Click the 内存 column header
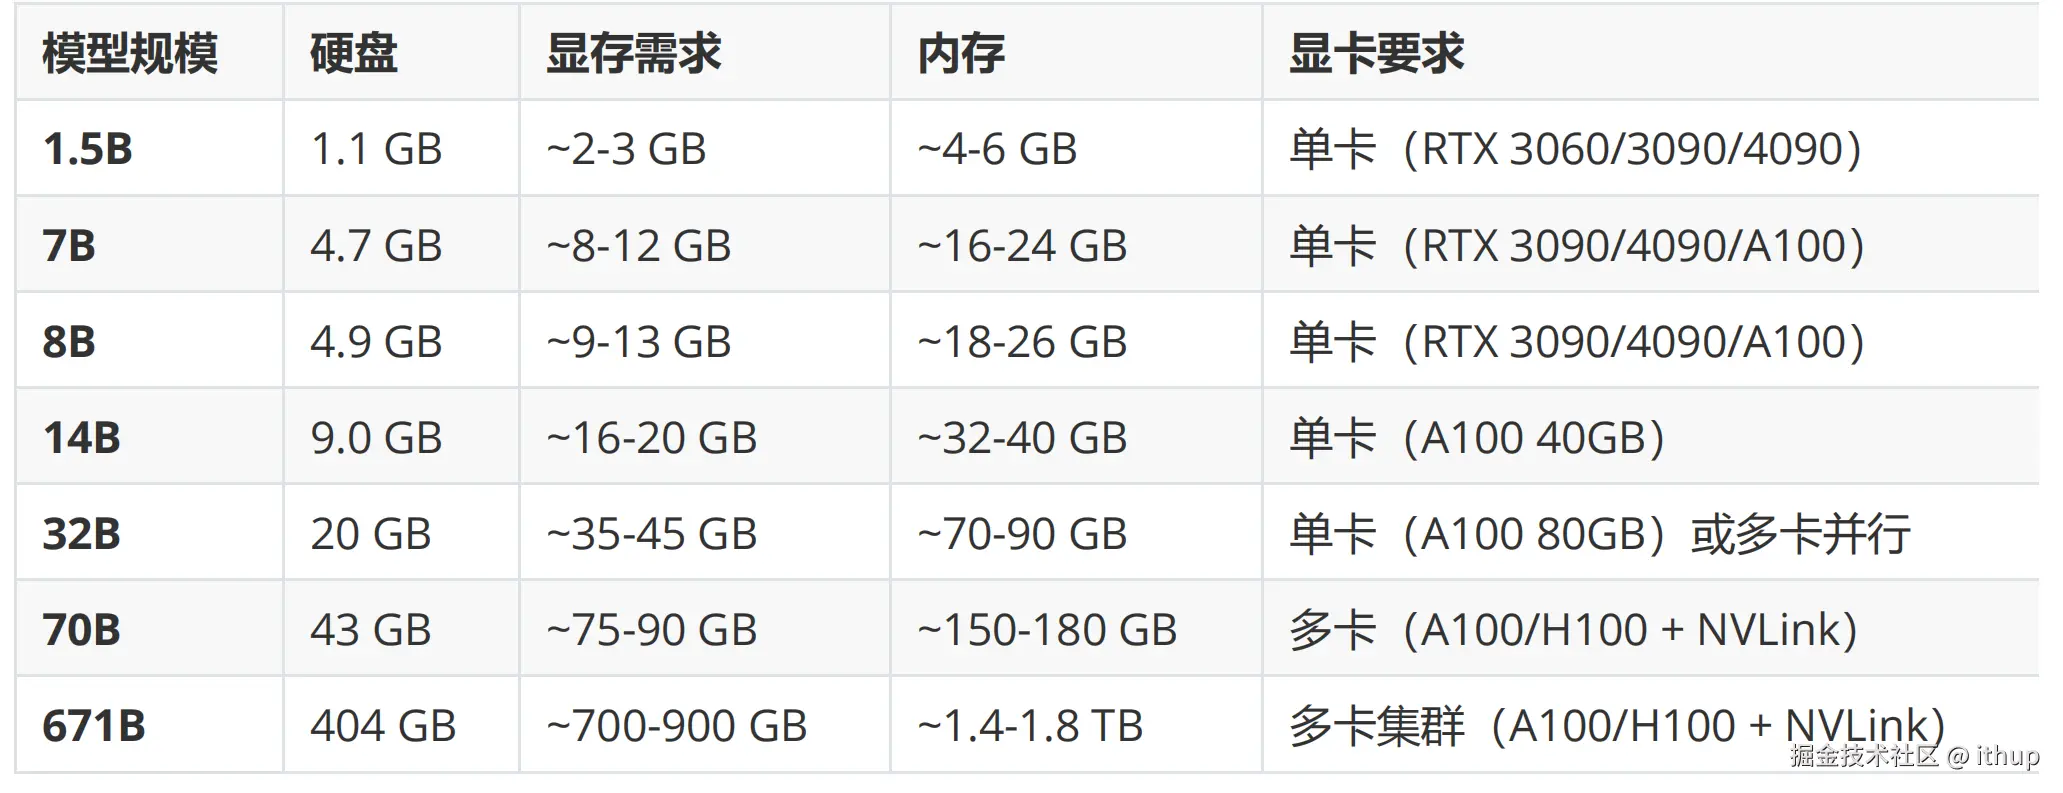 click(x=961, y=53)
